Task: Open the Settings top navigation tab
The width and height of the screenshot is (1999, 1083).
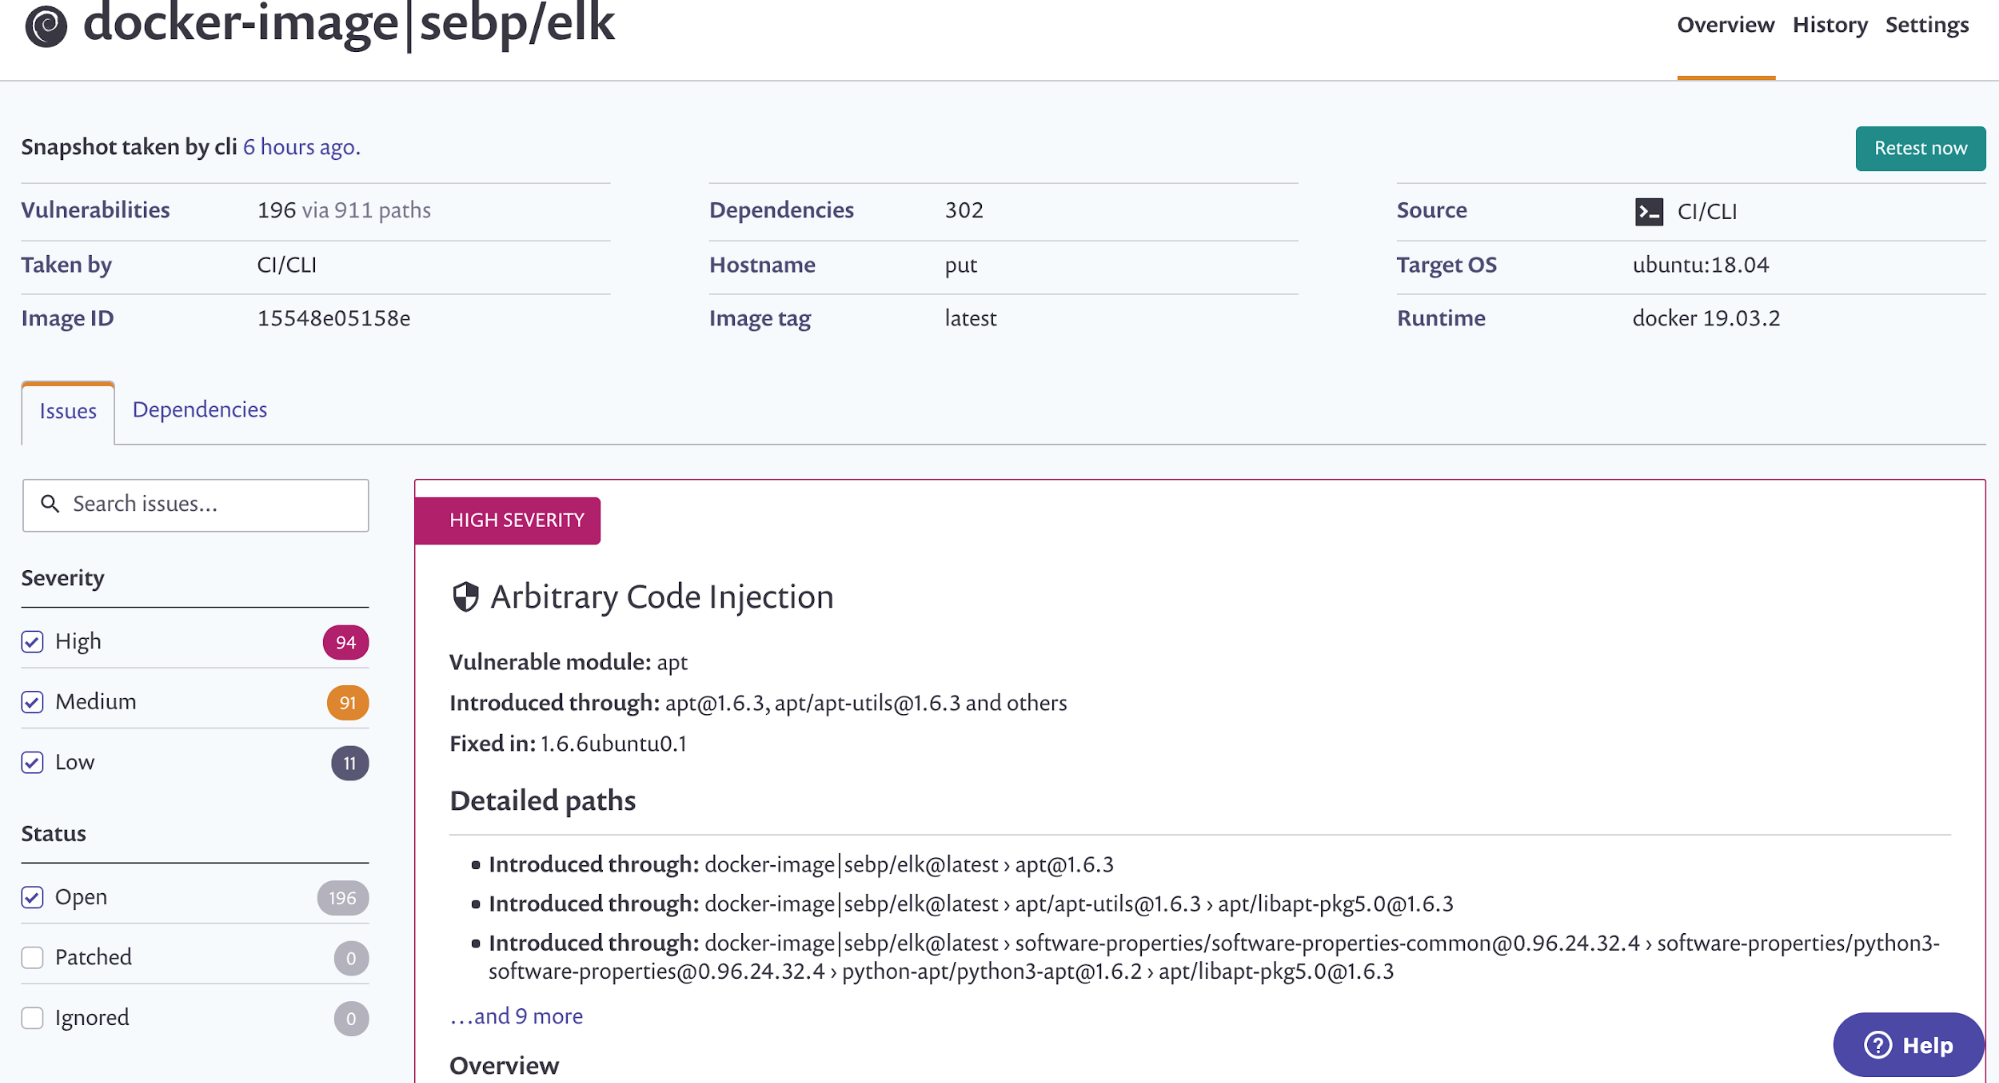Action: tap(1927, 25)
